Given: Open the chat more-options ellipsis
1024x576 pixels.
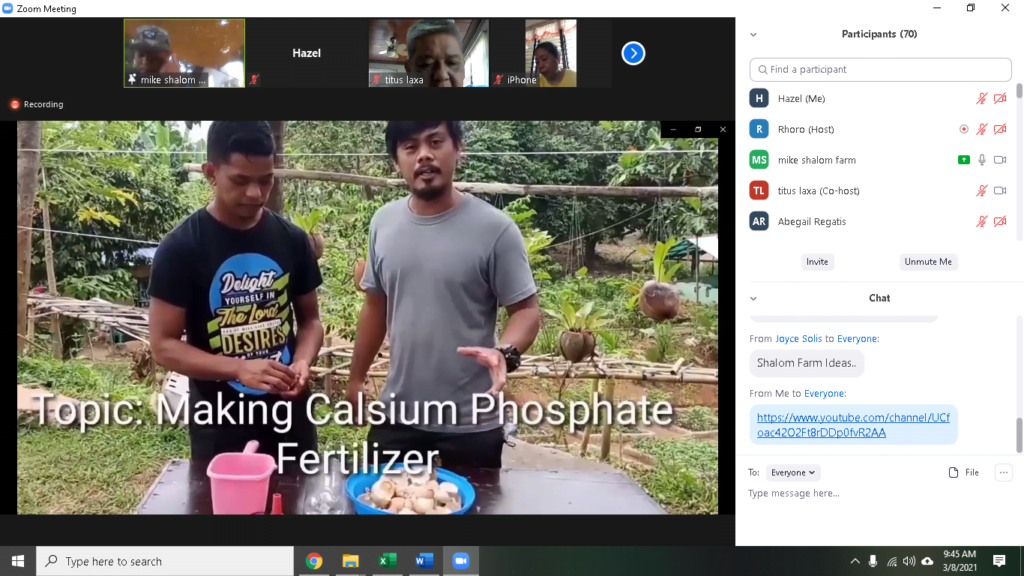Looking at the screenshot, I should click(1003, 472).
